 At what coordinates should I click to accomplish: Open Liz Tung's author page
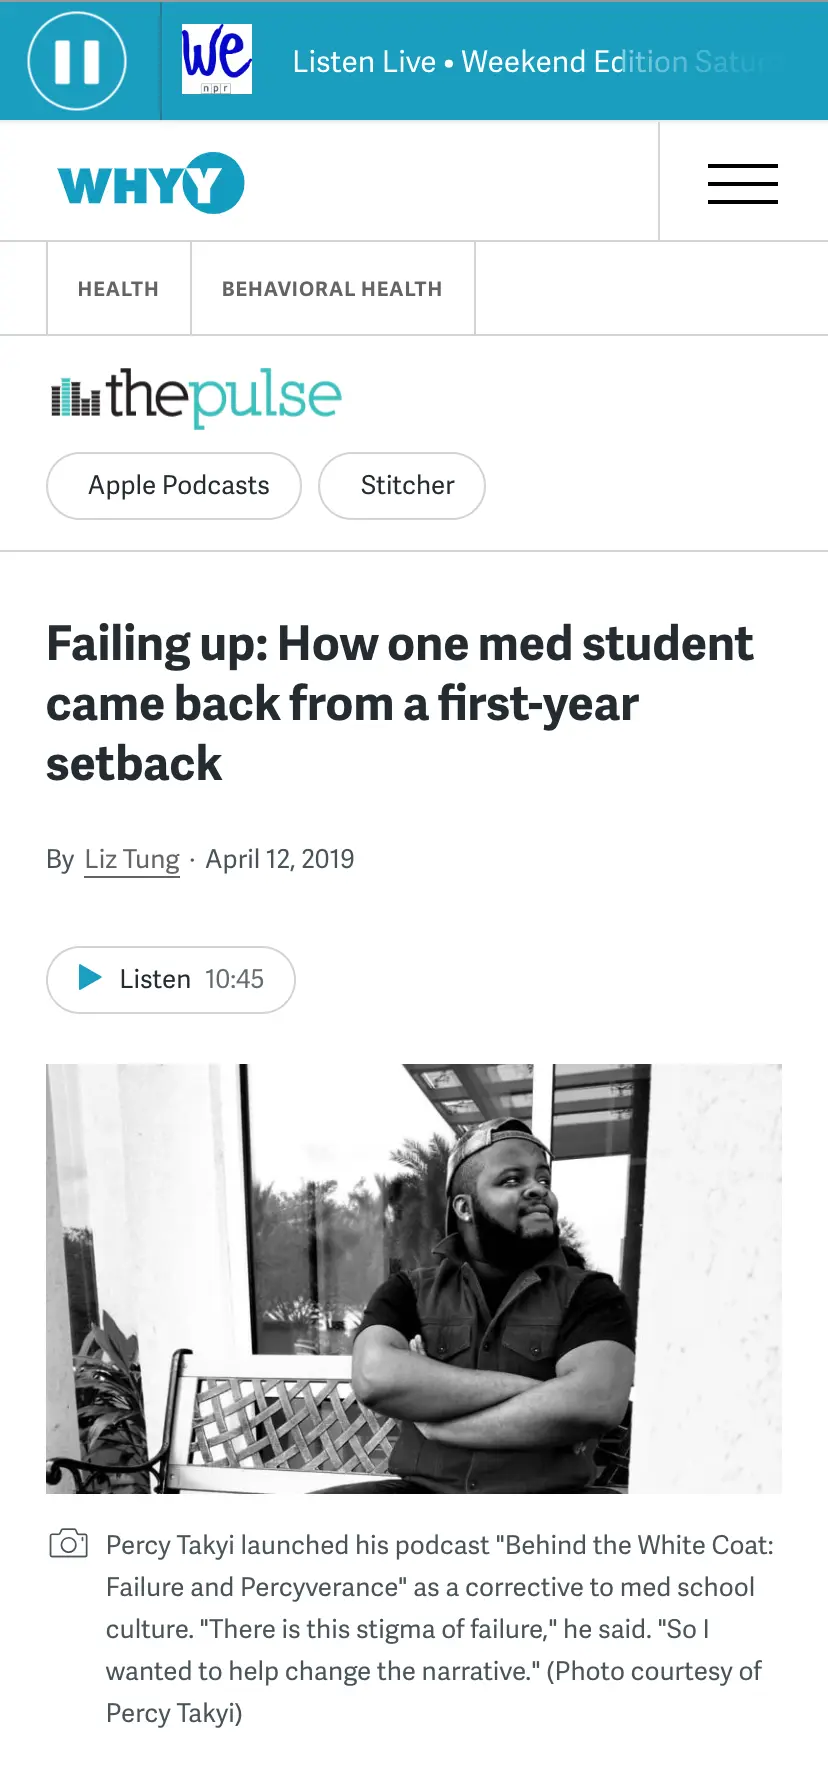pos(131,858)
